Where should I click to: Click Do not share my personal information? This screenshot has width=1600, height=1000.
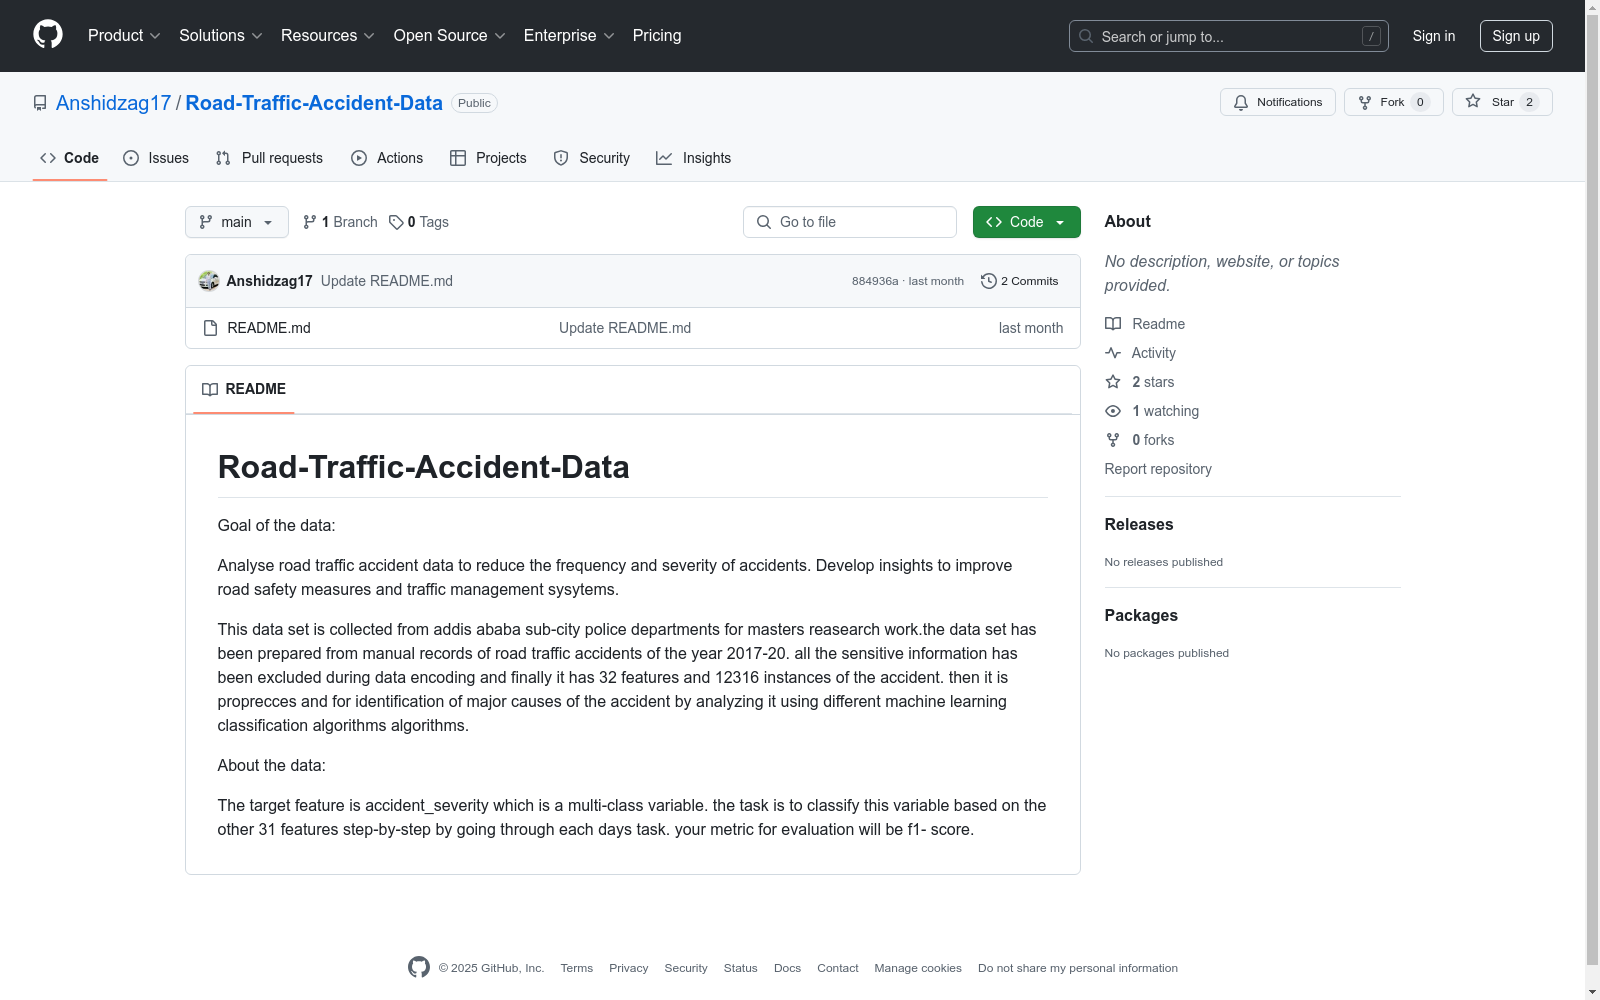pos(1078,968)
